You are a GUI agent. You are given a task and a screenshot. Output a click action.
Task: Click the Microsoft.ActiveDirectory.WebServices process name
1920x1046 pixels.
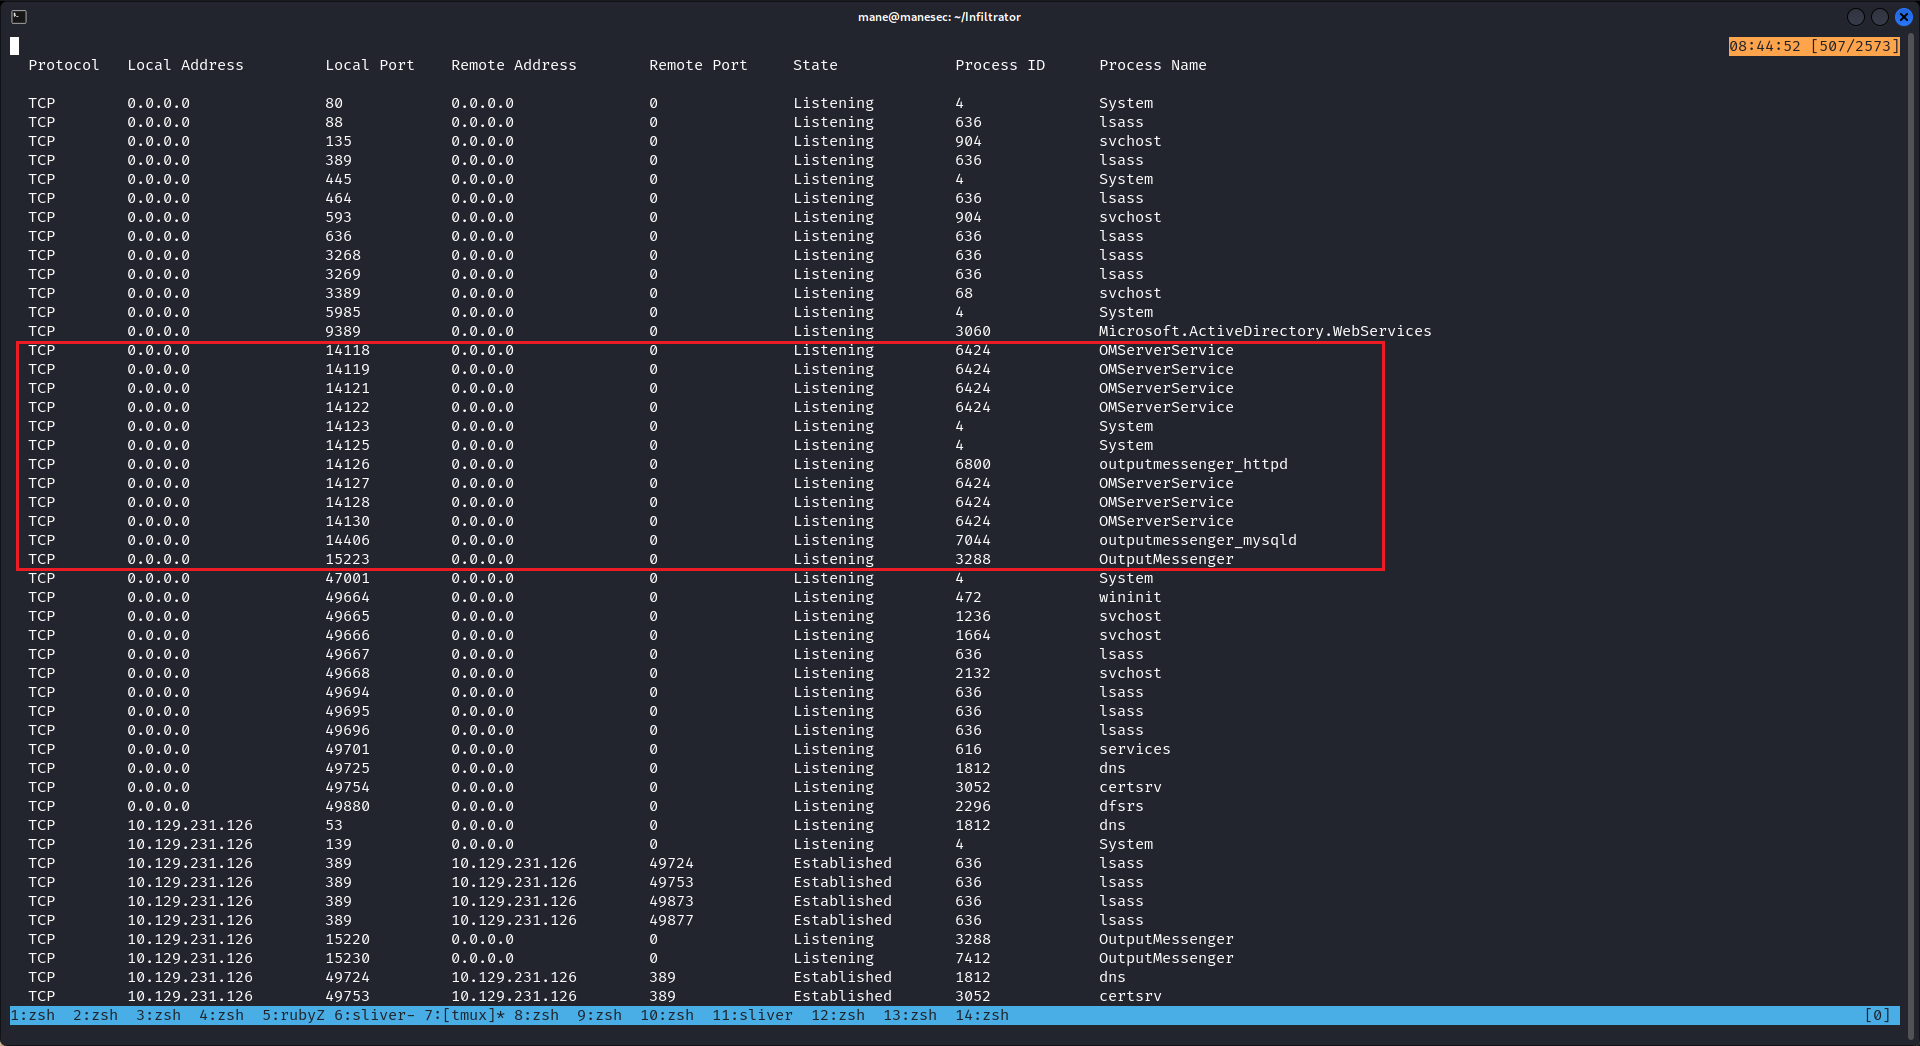[x=1265, y=331]
